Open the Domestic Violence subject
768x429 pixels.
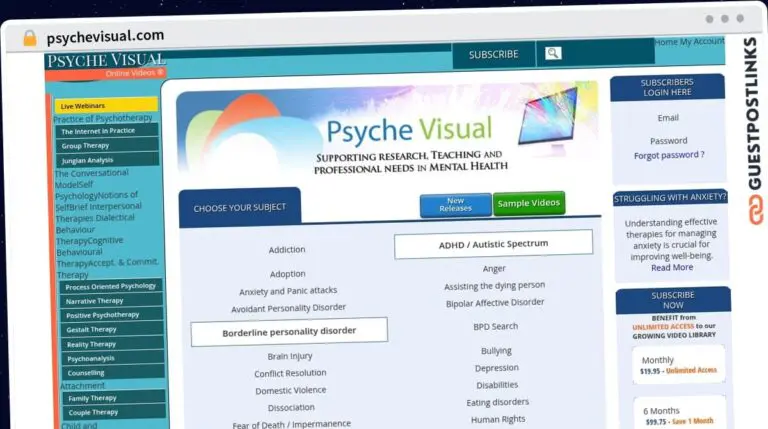290,390
